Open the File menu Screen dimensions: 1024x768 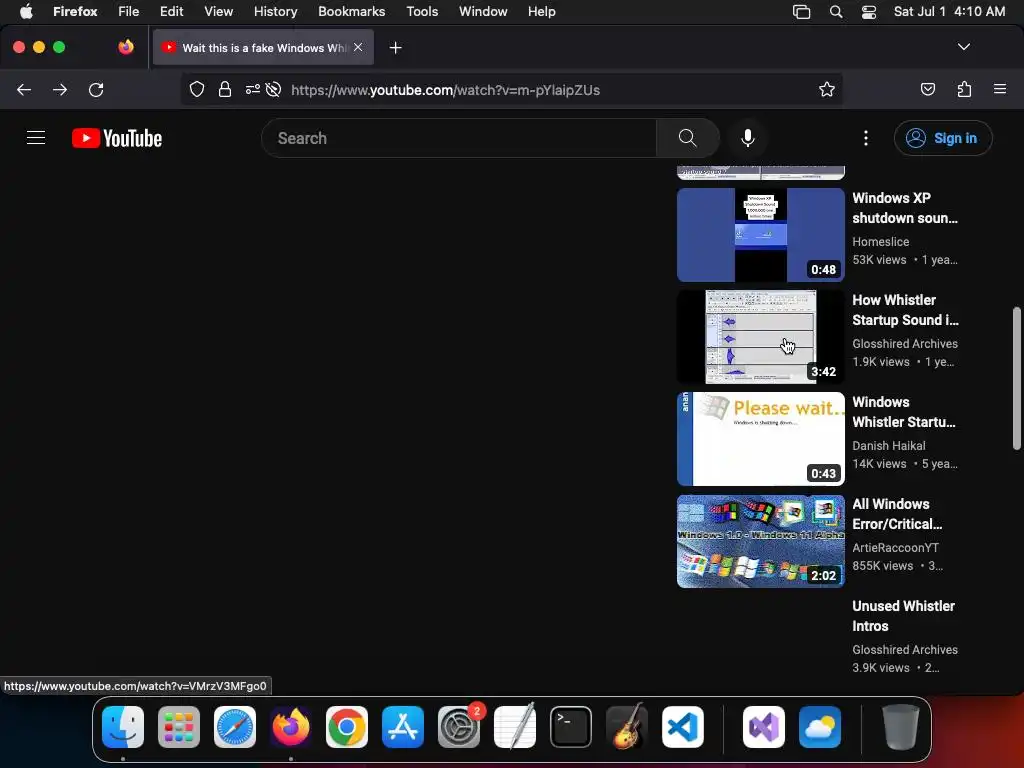tap(129, 12)
